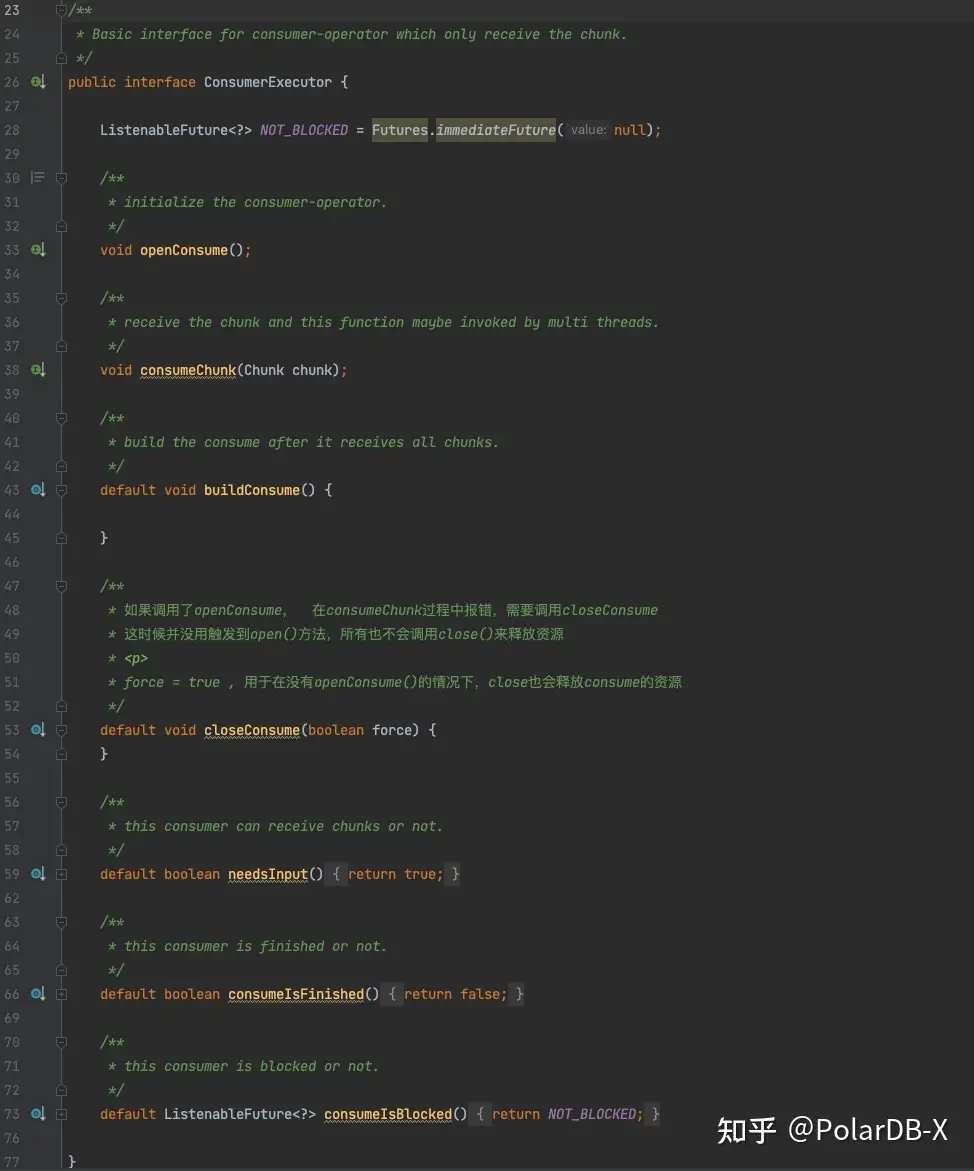Click fold end marker at line 54
The image size is (974, 1171).
pyautogui.click(x=62, y=754)
